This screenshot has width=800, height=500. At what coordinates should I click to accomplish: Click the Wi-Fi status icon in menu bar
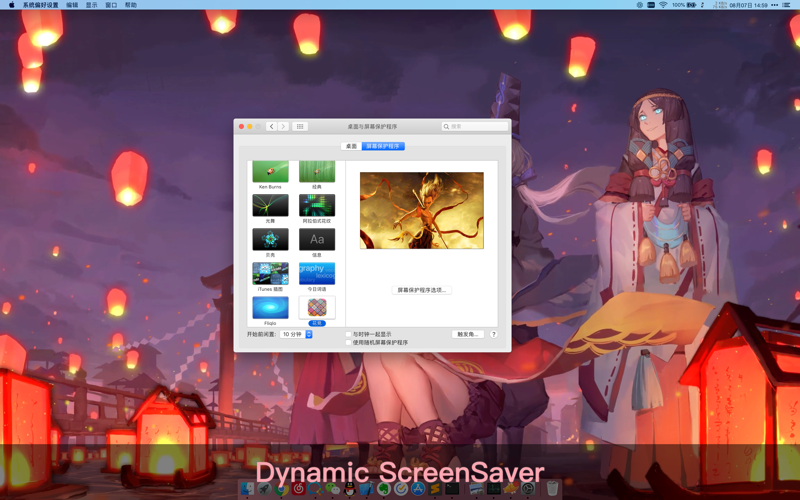tap(663, 5)
